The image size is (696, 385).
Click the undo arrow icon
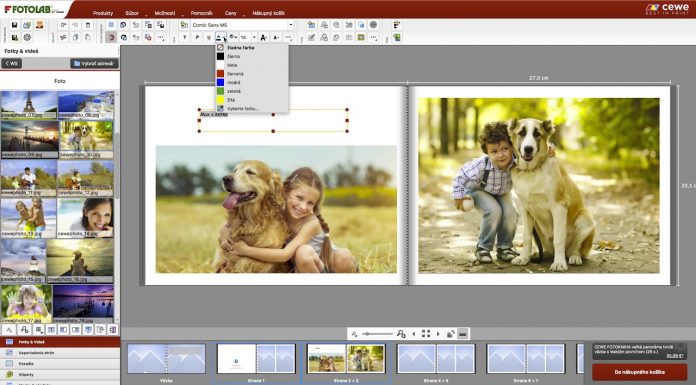[x=63, y=25]
